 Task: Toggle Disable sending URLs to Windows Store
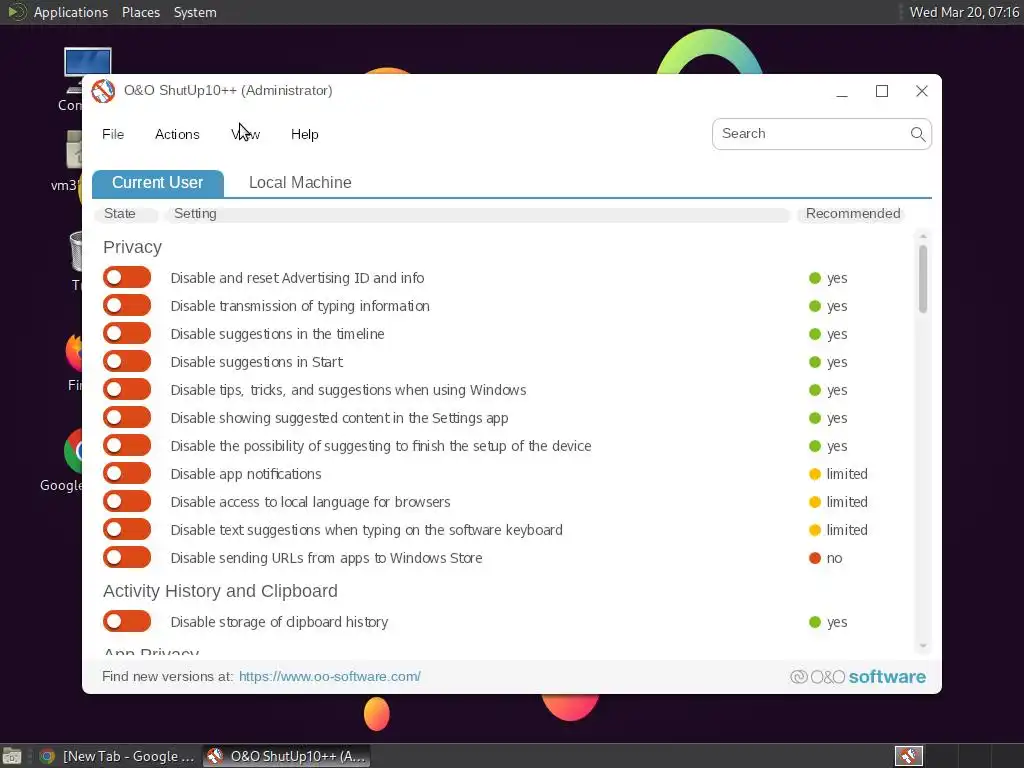(127, 558)
